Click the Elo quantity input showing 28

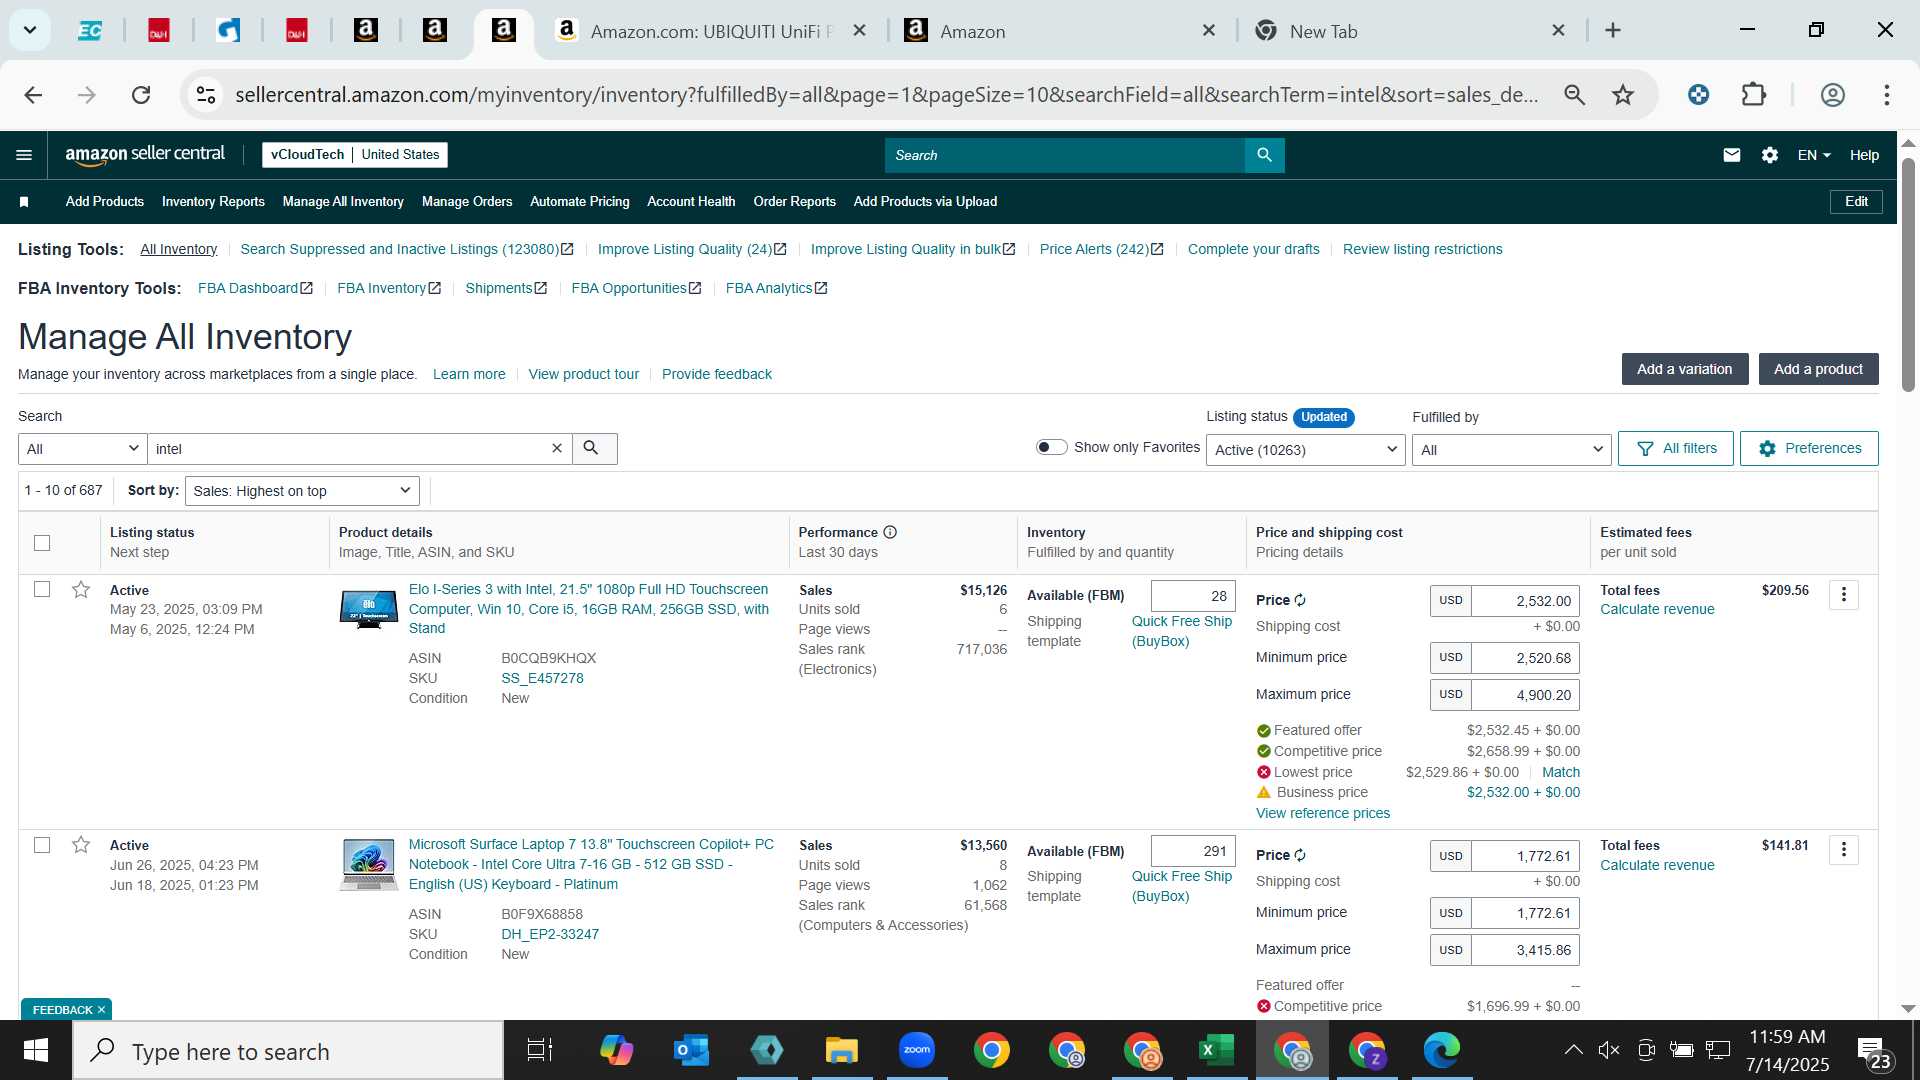point(1193,596)
